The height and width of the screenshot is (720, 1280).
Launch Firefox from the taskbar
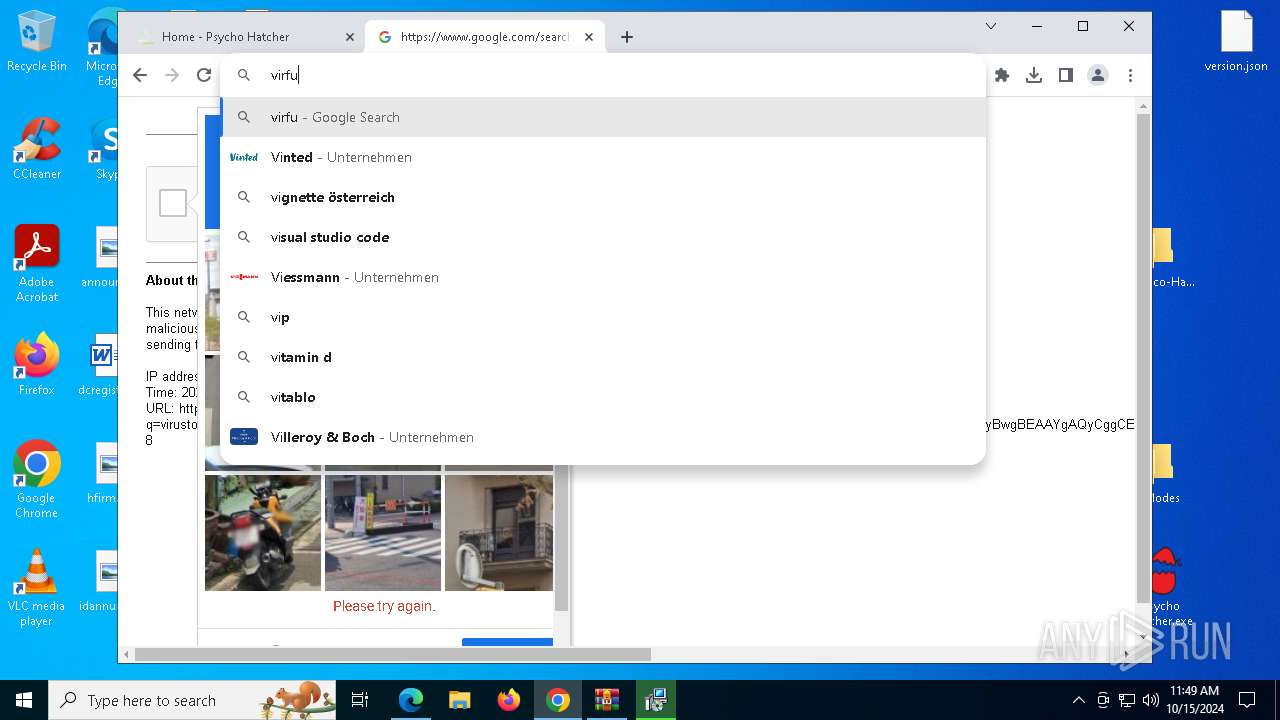[509, 700]
